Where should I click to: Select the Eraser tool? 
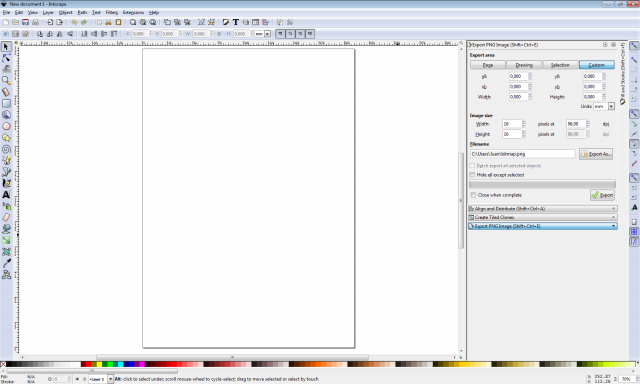[6, 218]
